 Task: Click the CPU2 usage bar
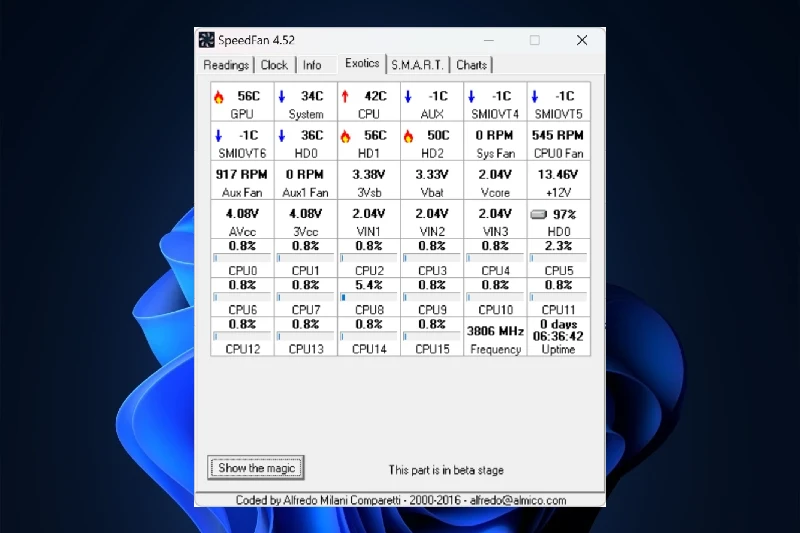(368, 258)
